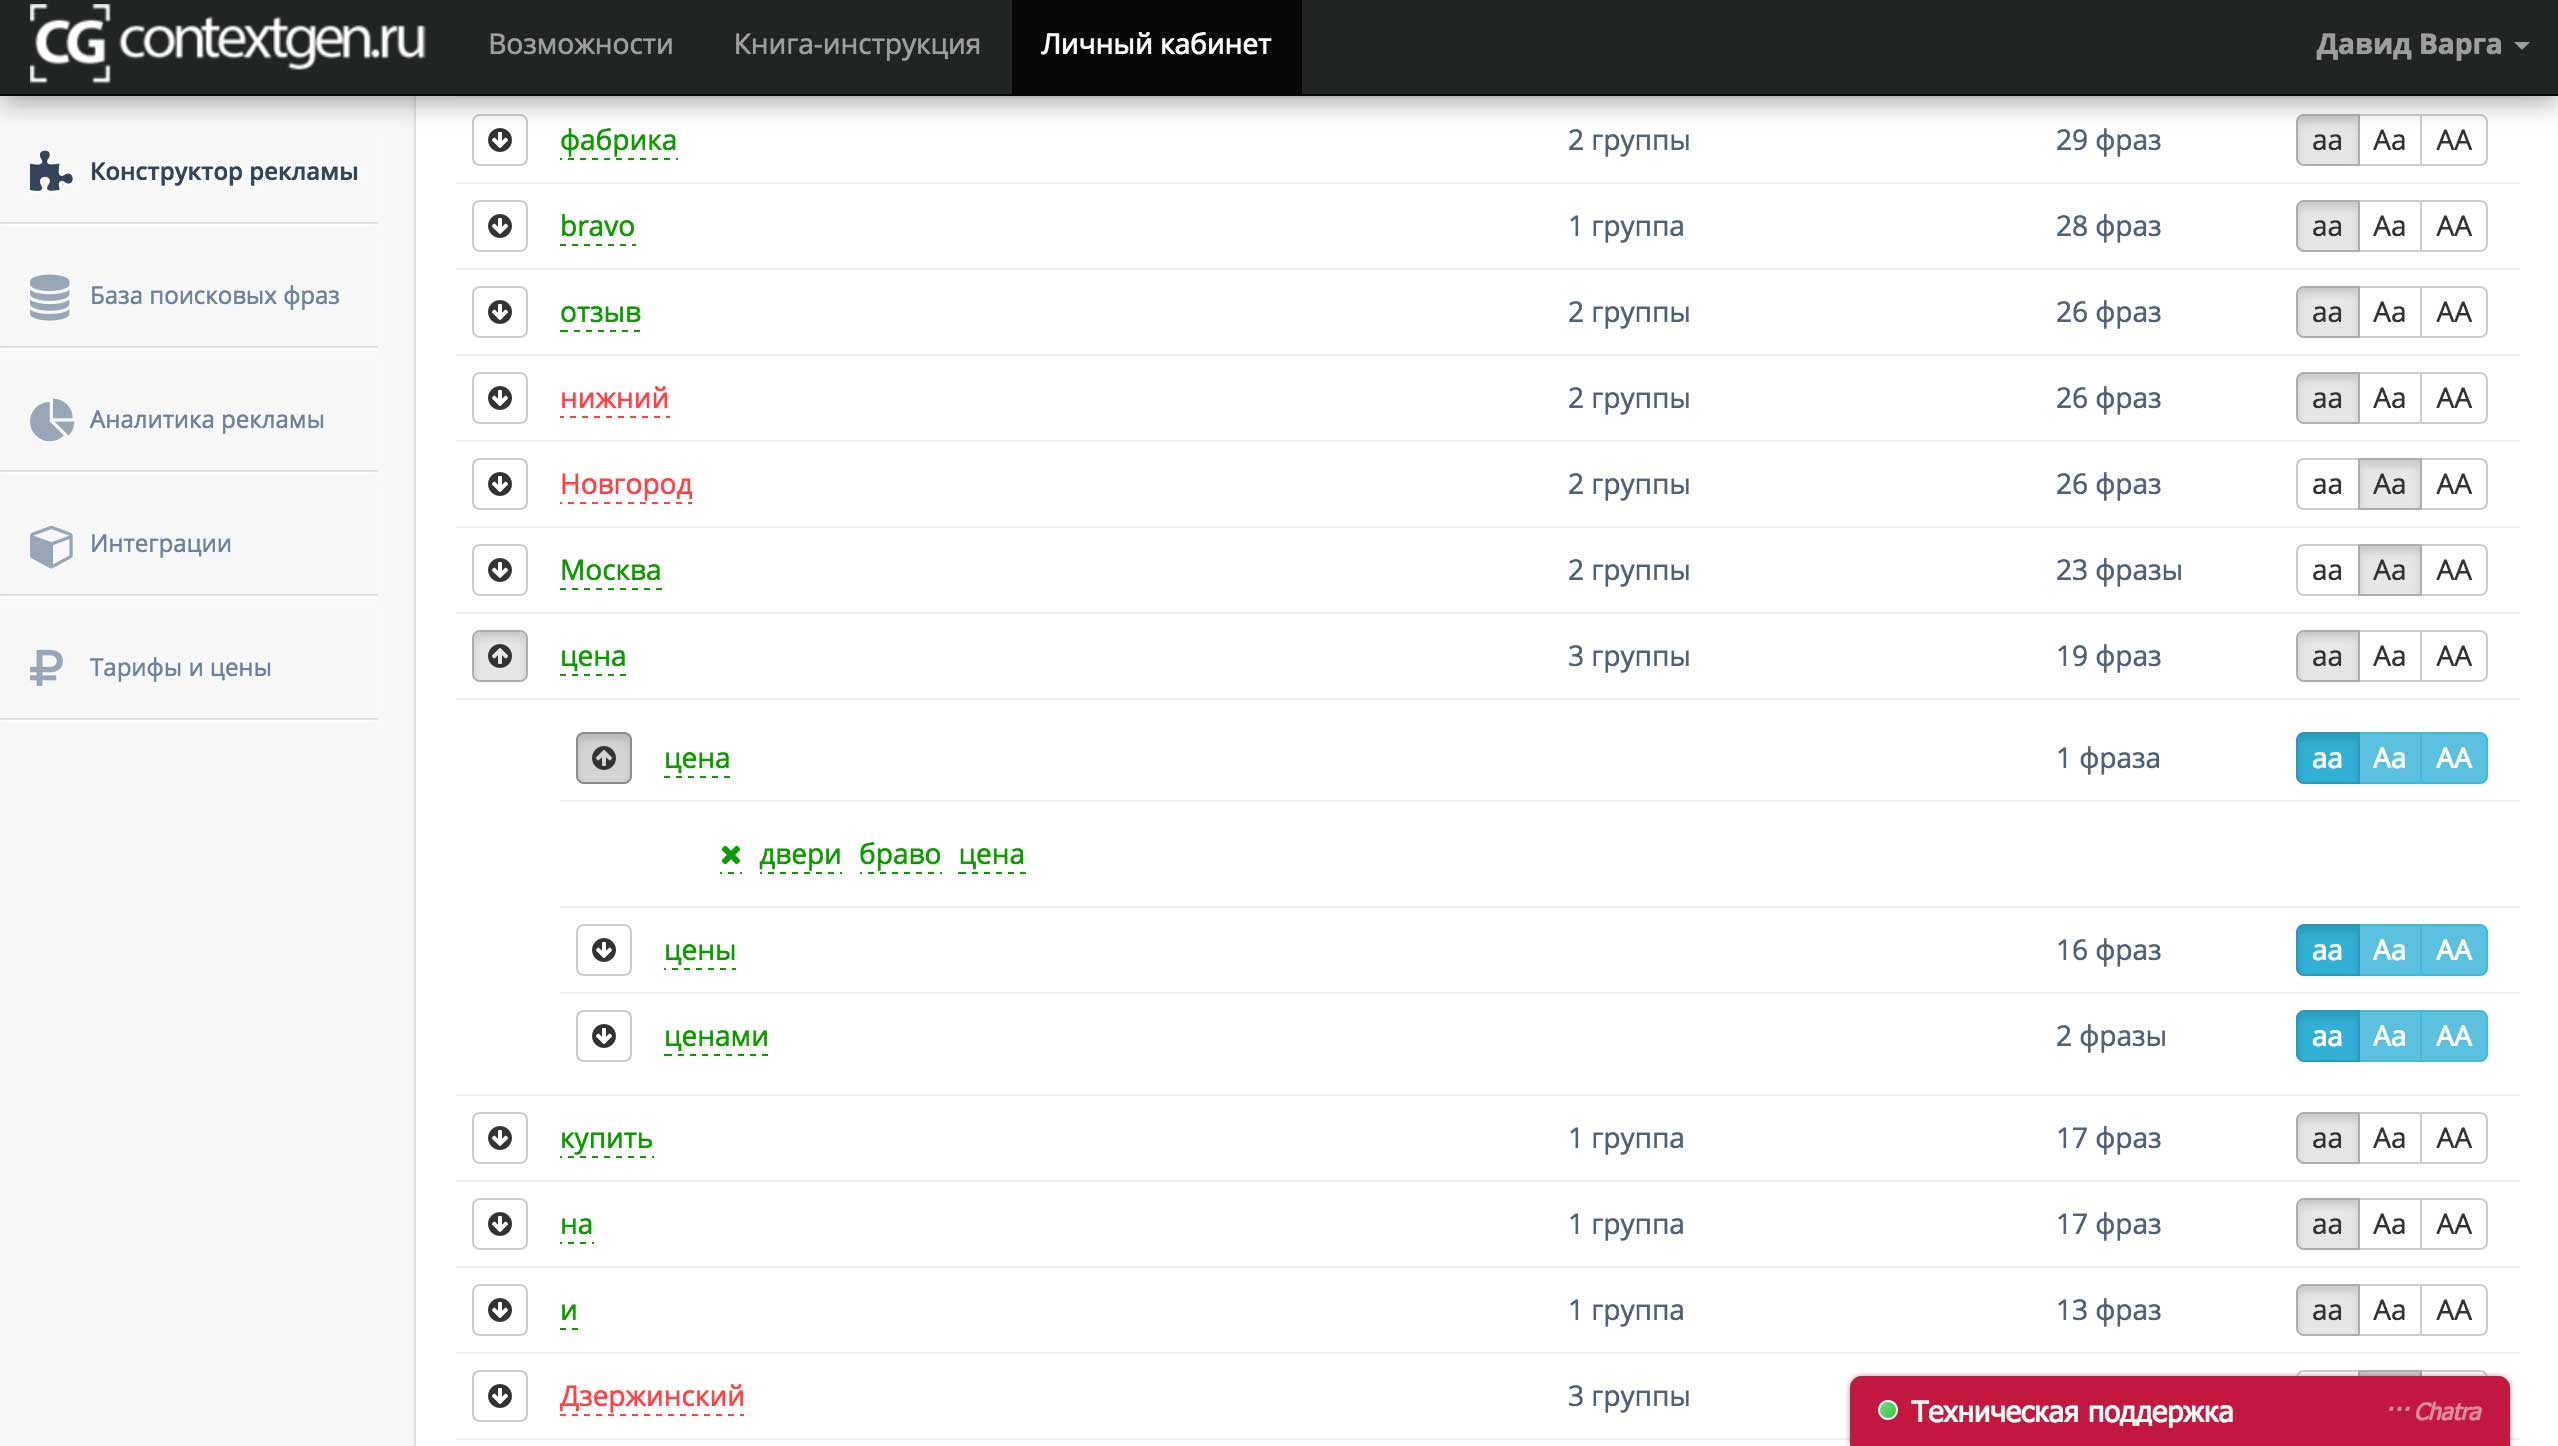Click the pie chart icon for Аналитика рекламы
This screenshot has width=2558, height=1446.
coord(51,420)
